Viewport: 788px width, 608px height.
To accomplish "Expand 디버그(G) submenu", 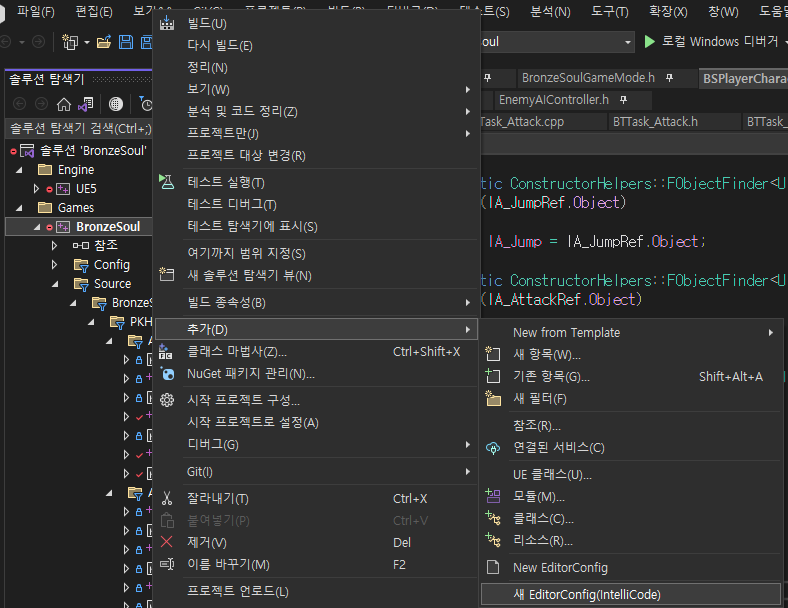I will (x=467, y=445).
